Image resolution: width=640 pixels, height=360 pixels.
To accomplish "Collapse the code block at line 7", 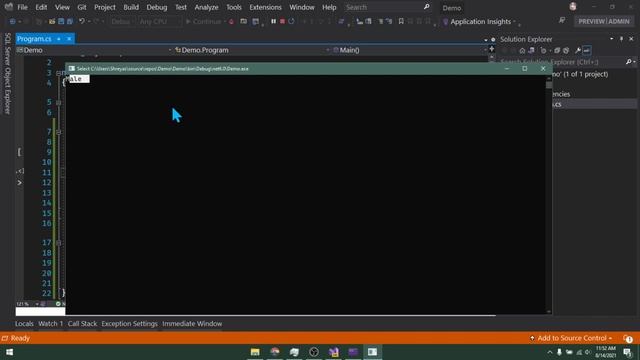I will (58, 132).
